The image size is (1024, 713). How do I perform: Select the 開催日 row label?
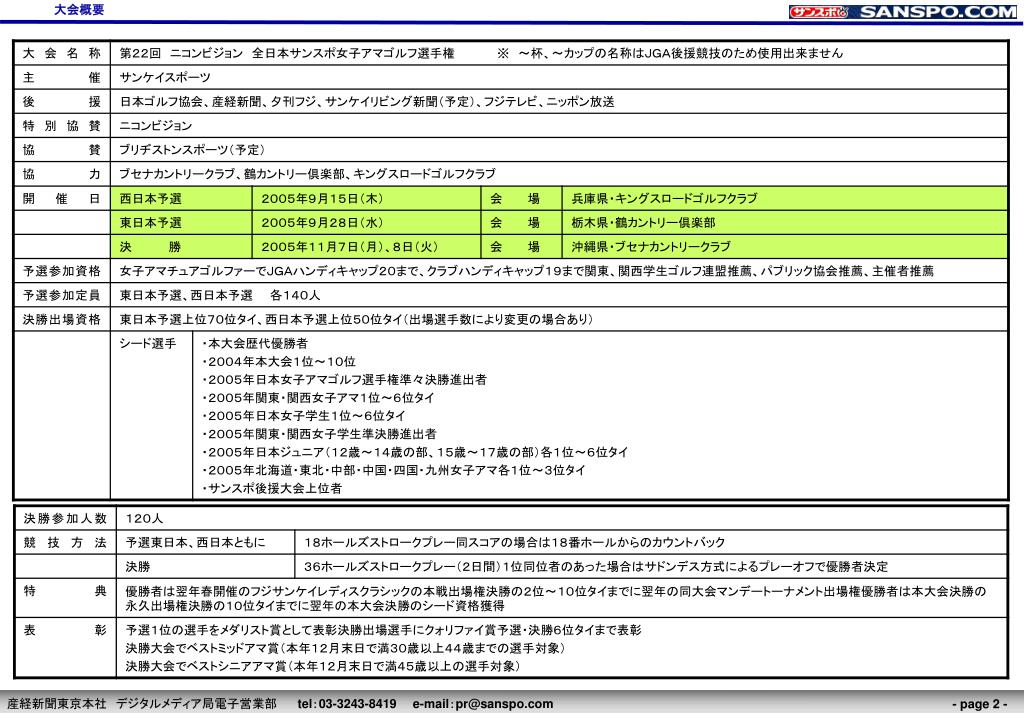point(62,198)
